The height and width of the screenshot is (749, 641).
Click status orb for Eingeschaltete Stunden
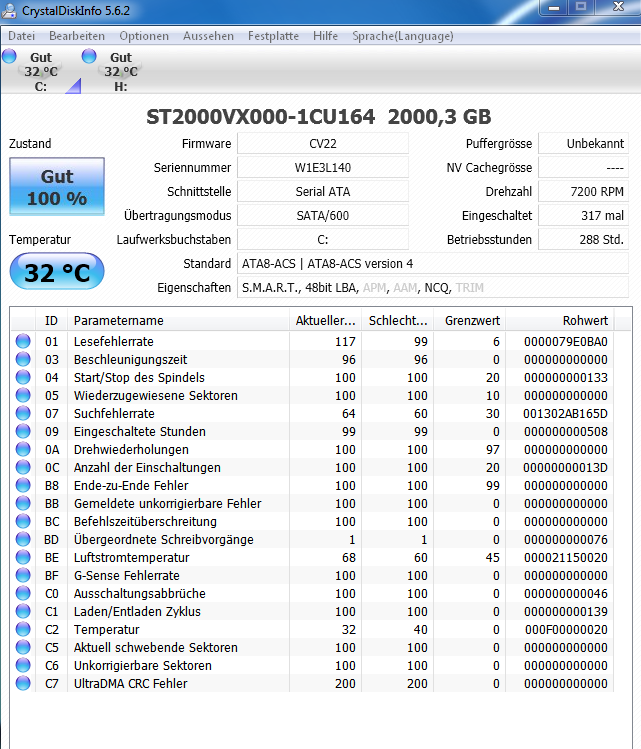tap(23, 431)
